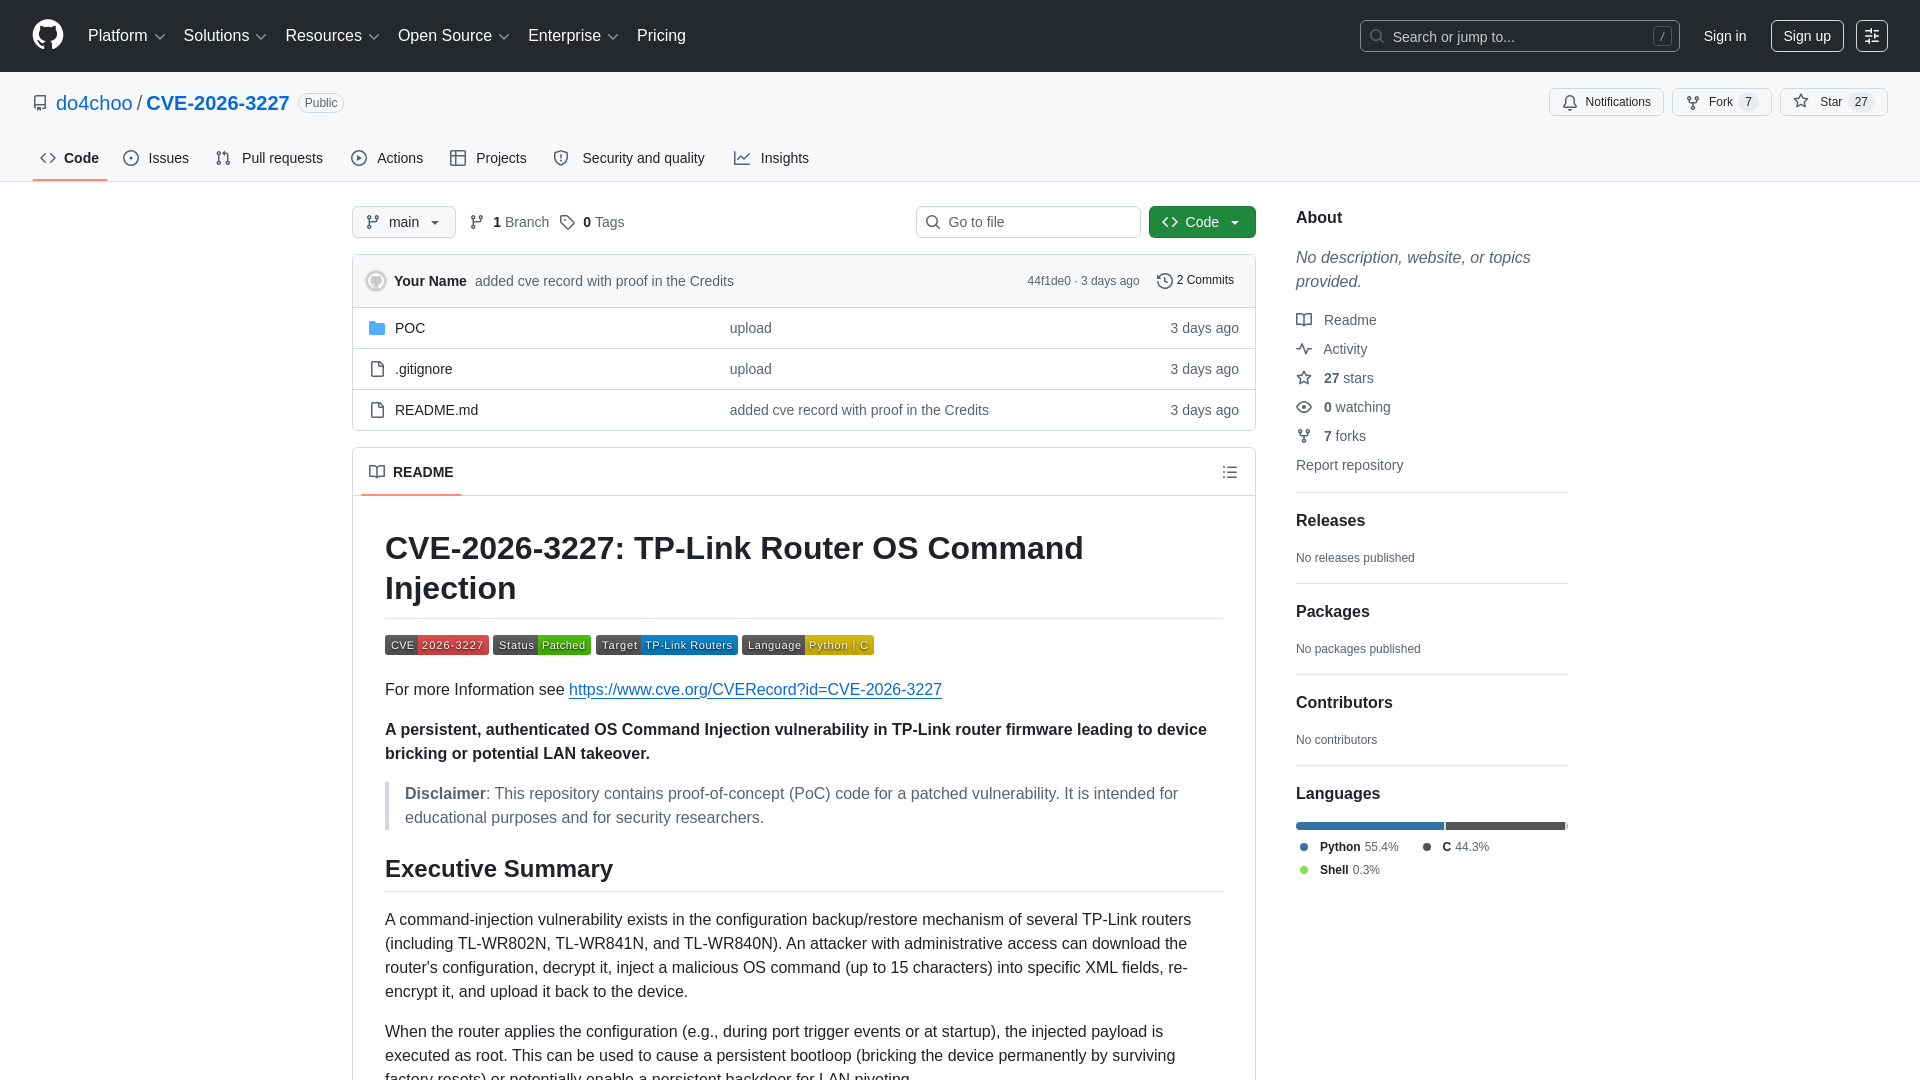Viewport: 1920px width, 1080px height.
Task: Click the eye icon beside 0 watching
Action: [x=1304, y=407]
